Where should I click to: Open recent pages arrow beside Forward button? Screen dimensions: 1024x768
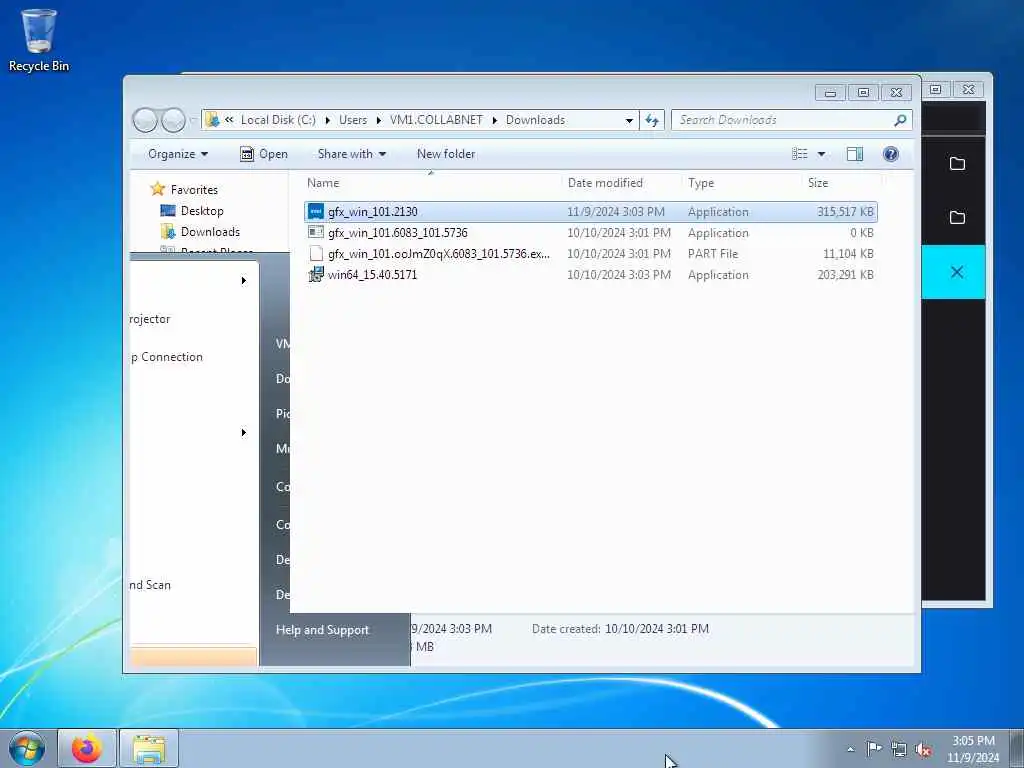point(192,120)
